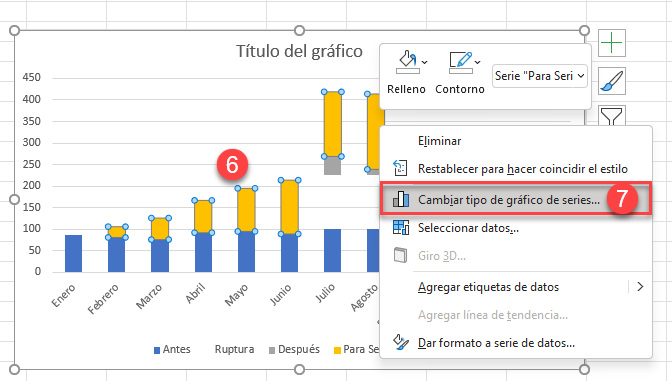Click the top-left chart resize handle
The width and height of the screenshot is (672, 381).
pyautogui.click(x=15, y=30)
